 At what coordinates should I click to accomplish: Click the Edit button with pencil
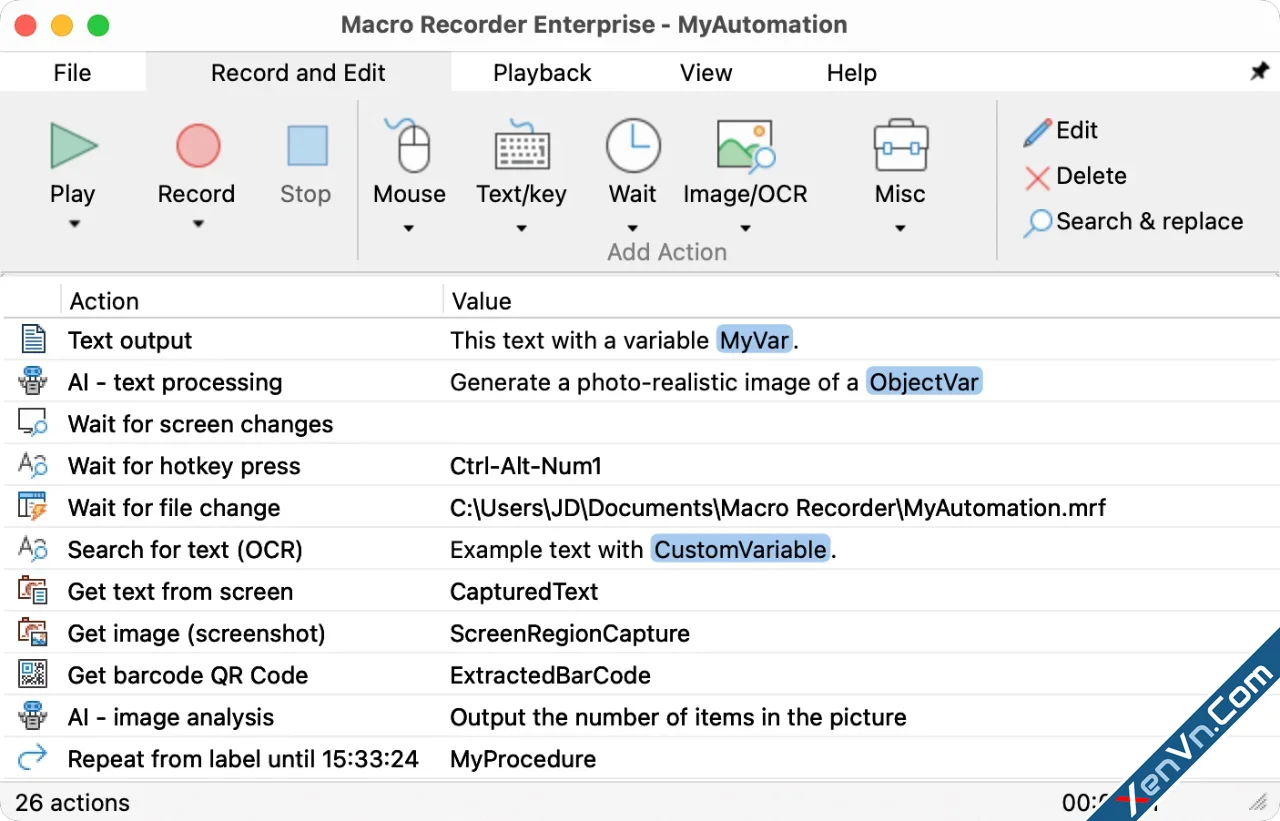(1061, 131)
